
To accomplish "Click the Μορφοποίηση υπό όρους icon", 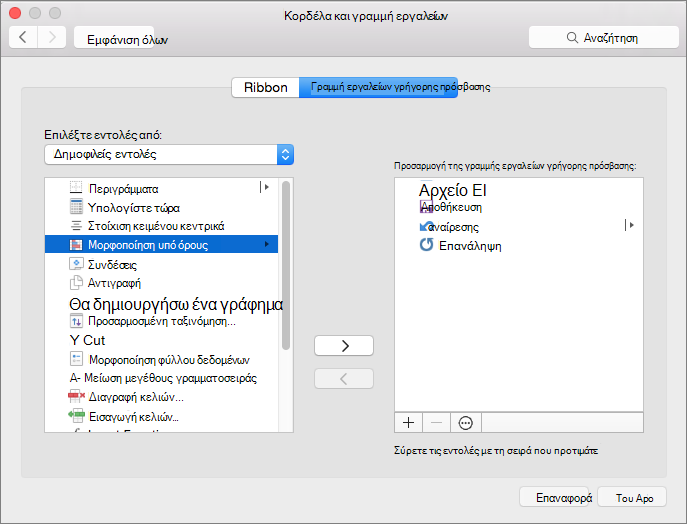I will pos(76,244).
